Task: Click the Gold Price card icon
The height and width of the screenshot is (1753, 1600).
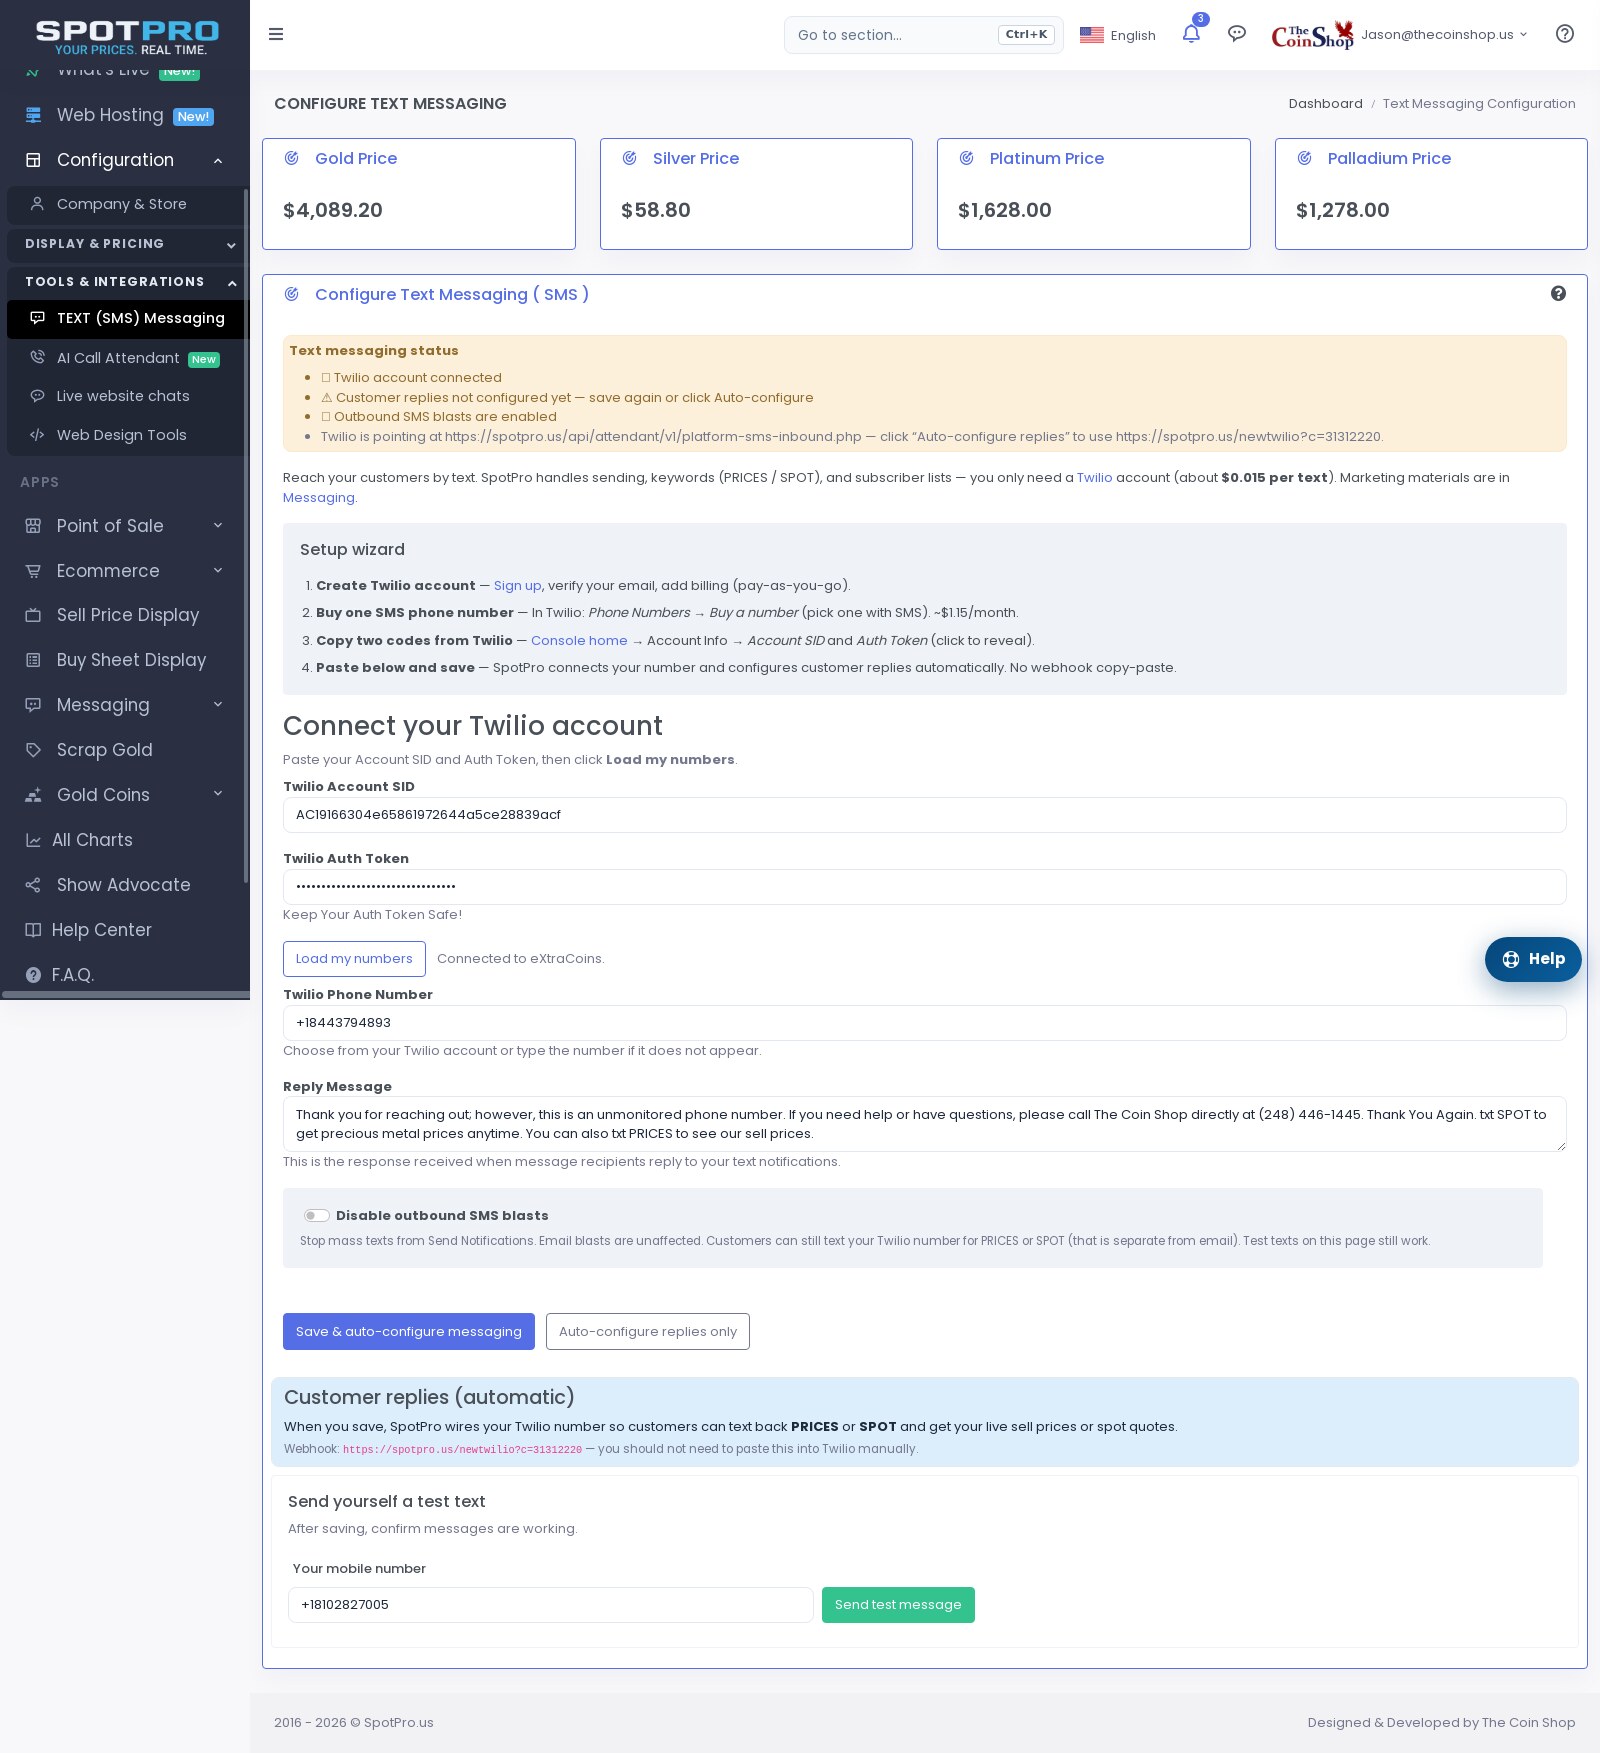Action: pyautogui.click(x=292, y=158)
